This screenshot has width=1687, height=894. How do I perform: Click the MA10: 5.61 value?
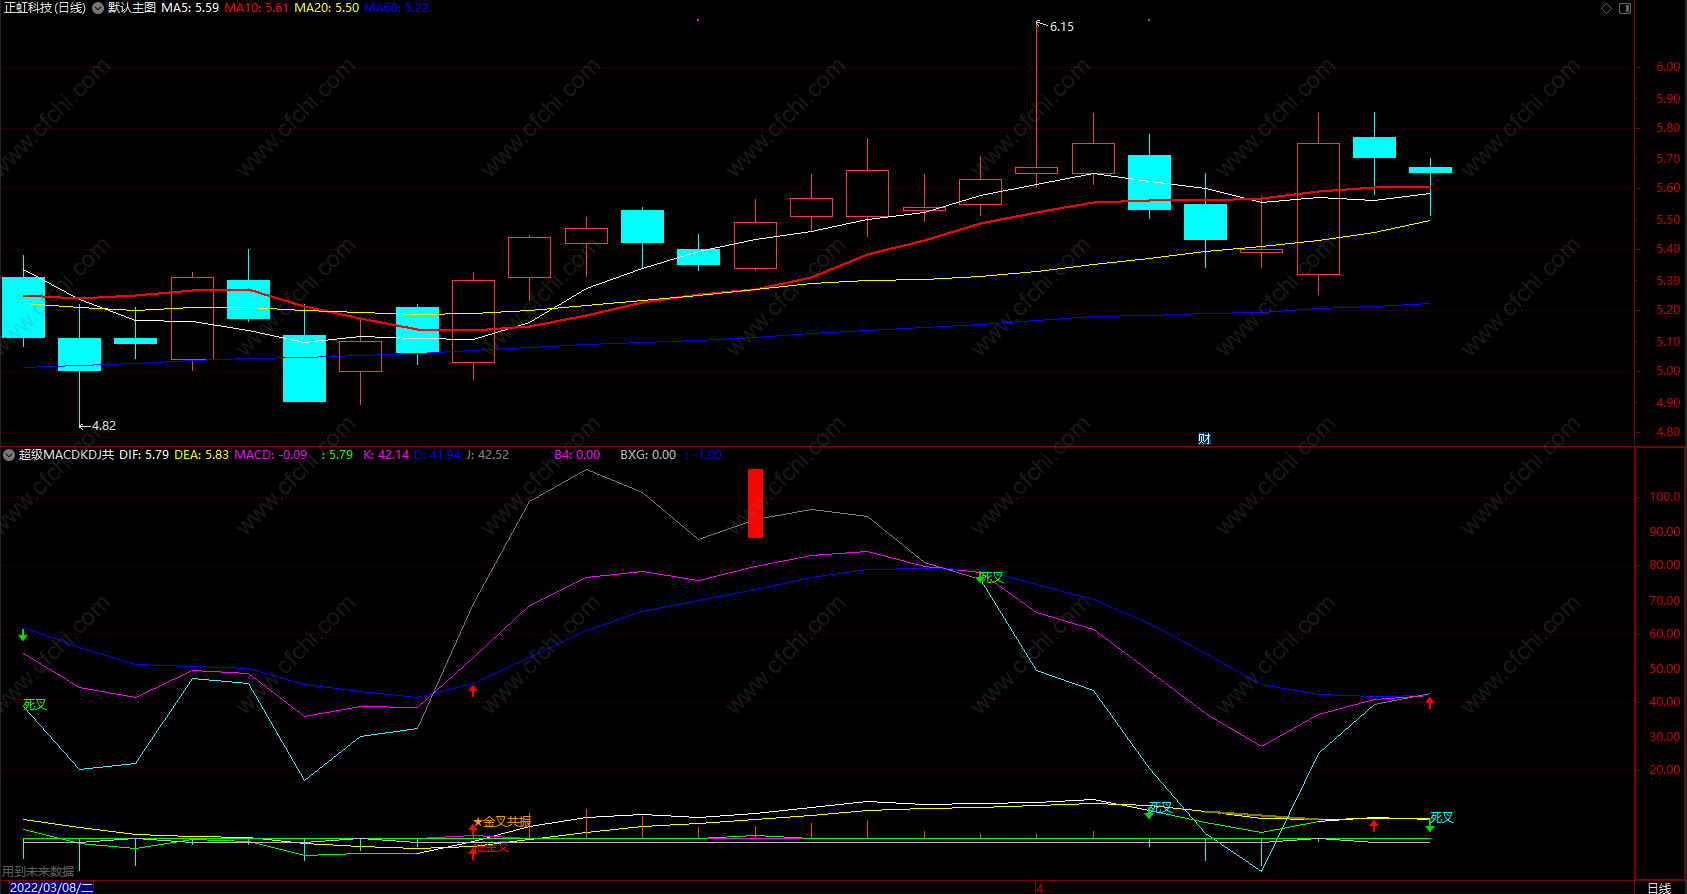pyautogui.click(x=257, y=8)
